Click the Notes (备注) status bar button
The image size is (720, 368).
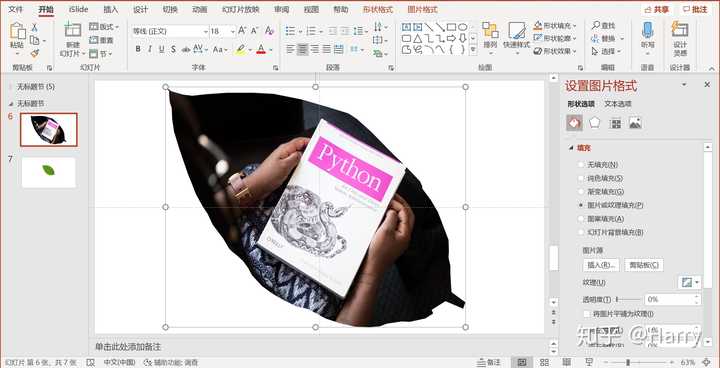pyautogui.click(x=489, y=362)
